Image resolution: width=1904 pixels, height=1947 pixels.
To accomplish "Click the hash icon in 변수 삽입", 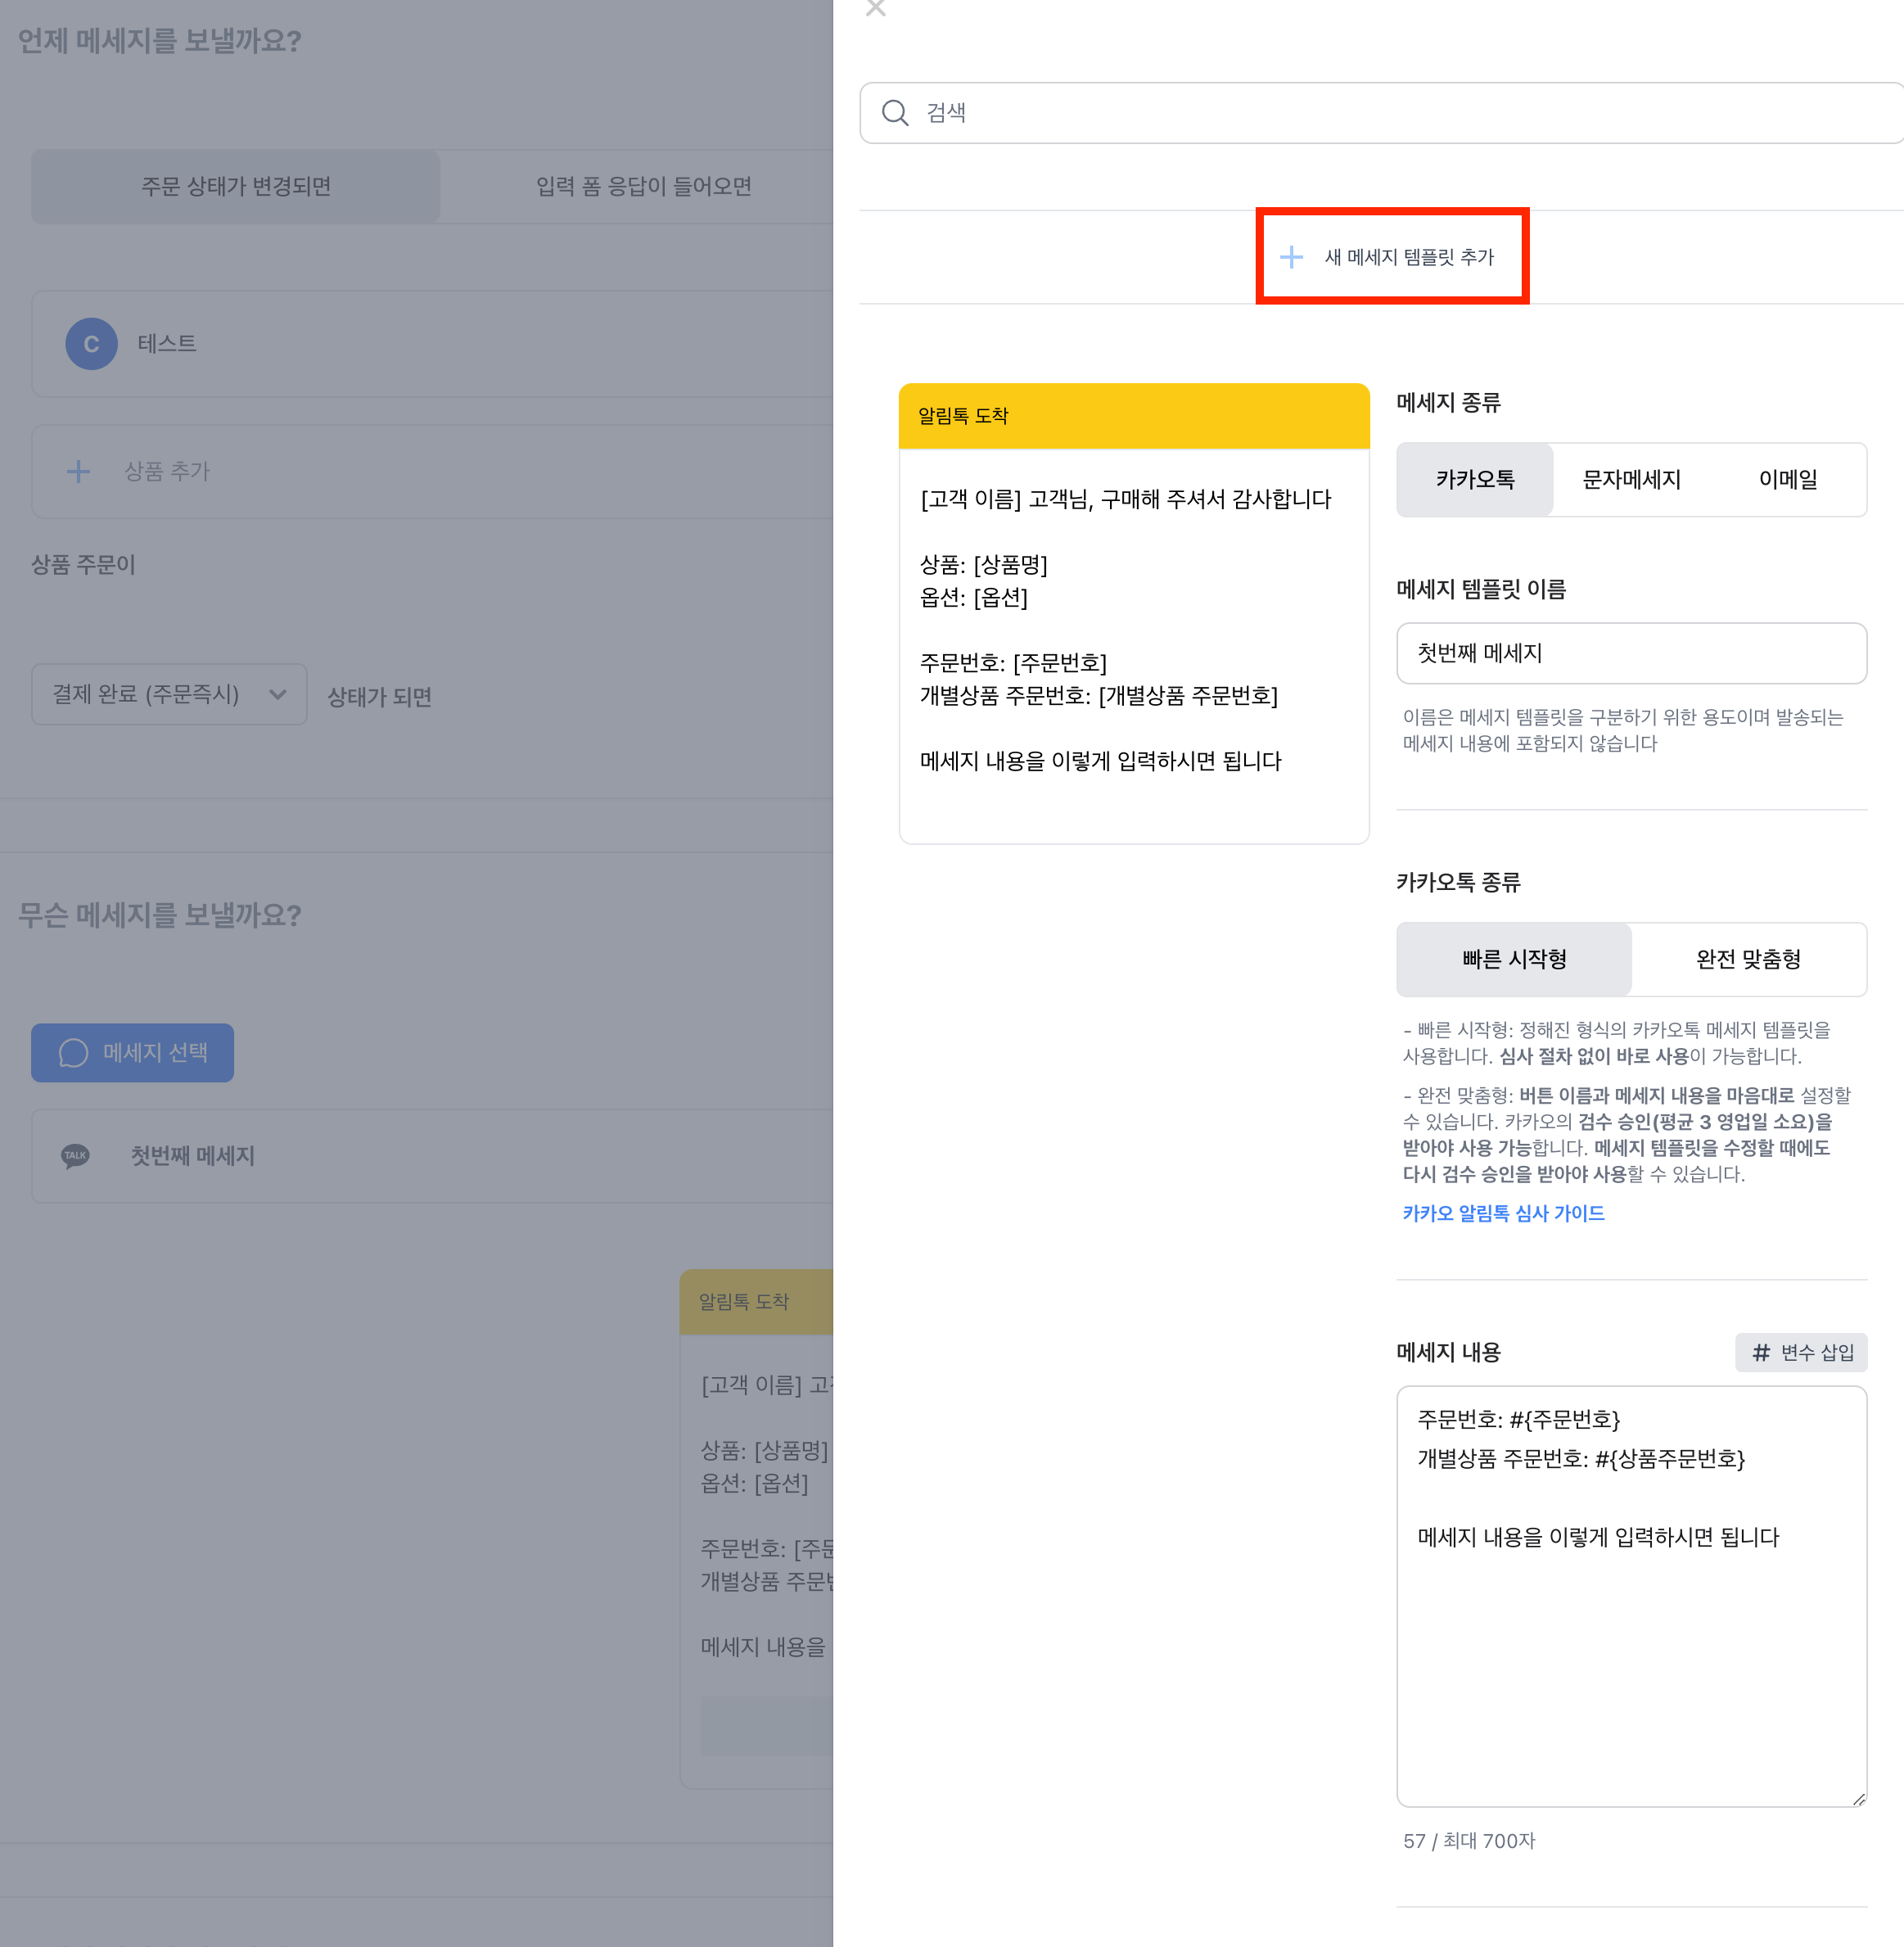I will (1761, 1352).
